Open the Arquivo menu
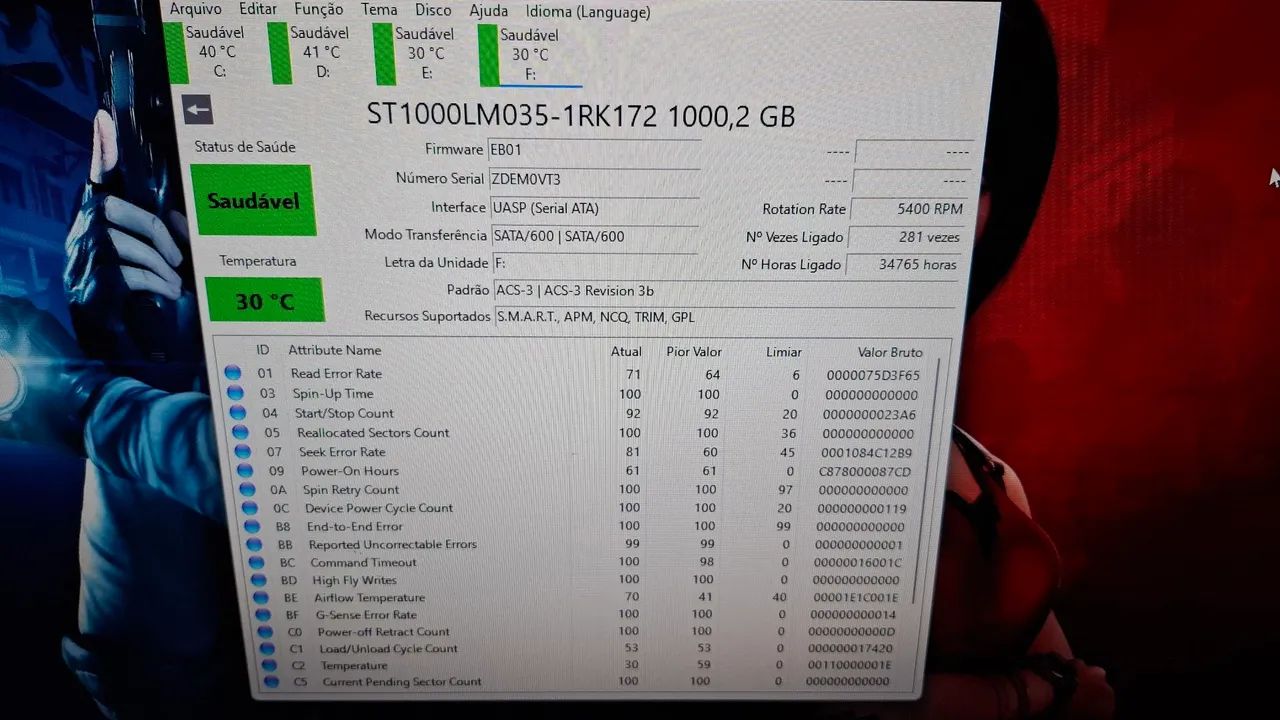Image resolution: width=1280 pixels, height=720 pixels. [195, 9]
